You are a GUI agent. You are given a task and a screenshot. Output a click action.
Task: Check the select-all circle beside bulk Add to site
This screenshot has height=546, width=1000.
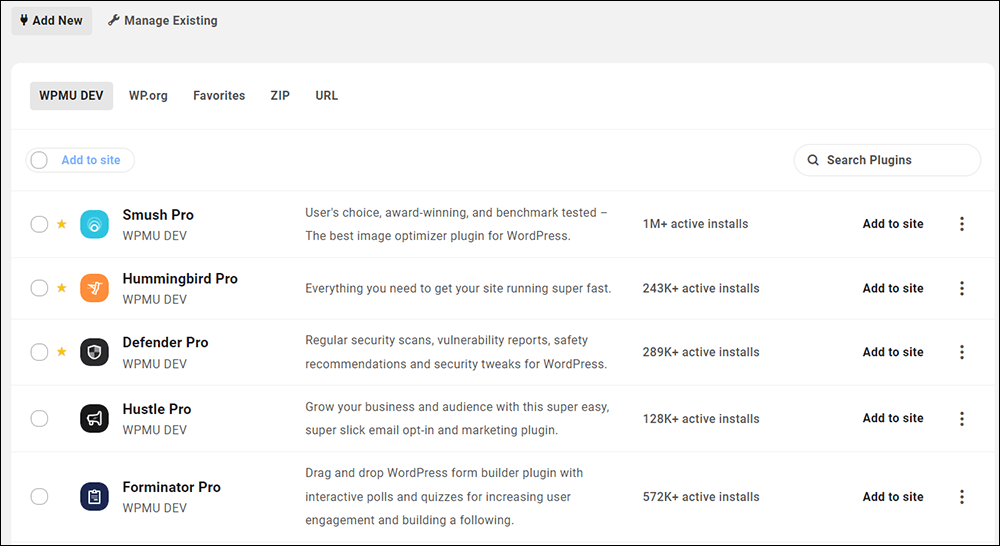pos(39,160)
